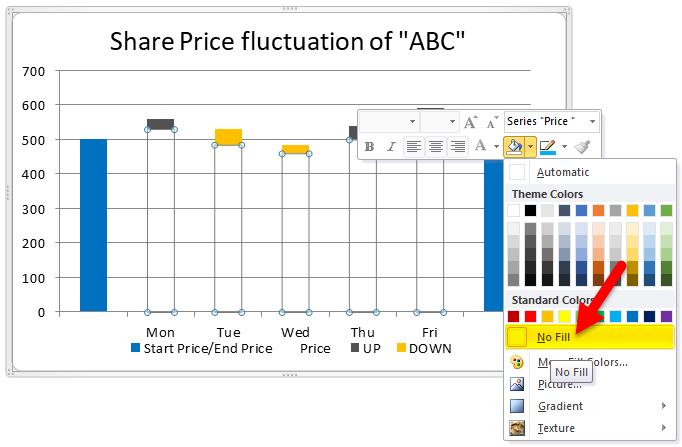Pick the purple standard color swatch
Screen dimensions: 682x447
click(x=667, y=317)
